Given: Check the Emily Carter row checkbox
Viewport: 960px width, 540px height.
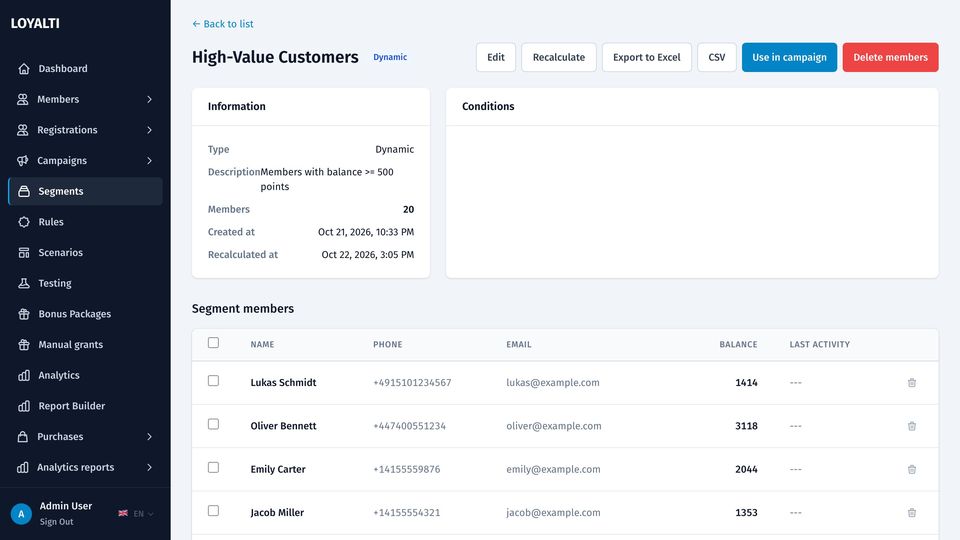Looking at the screenshot, I should pos(213,468).
